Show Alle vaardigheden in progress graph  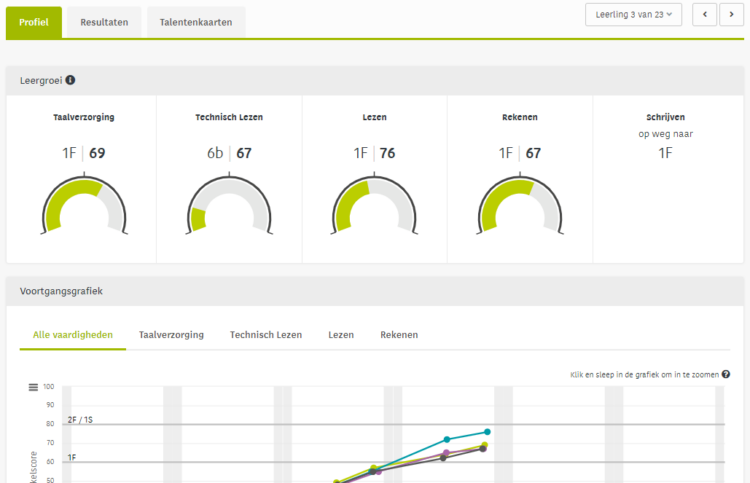(x=73, y=335)
